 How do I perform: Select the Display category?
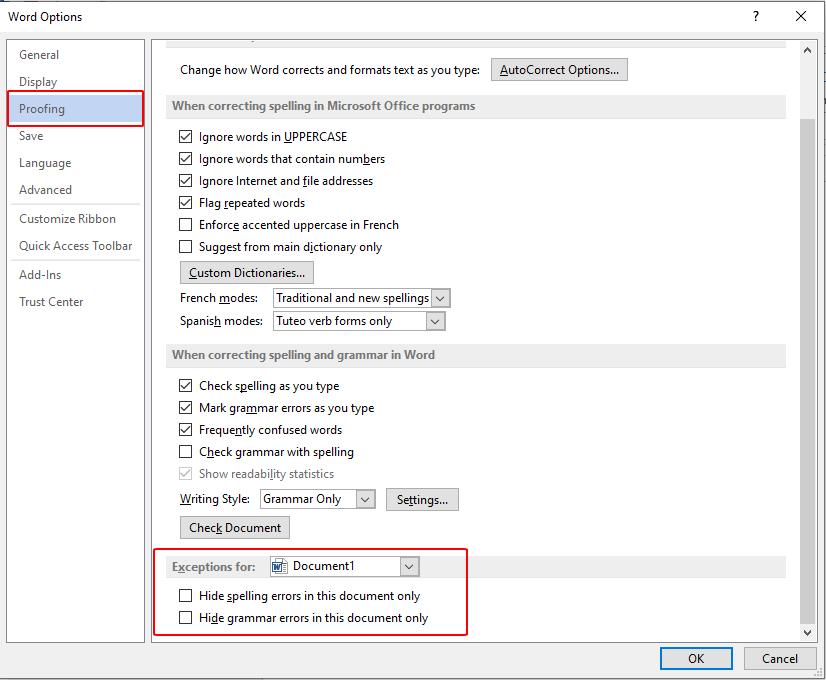75,82
